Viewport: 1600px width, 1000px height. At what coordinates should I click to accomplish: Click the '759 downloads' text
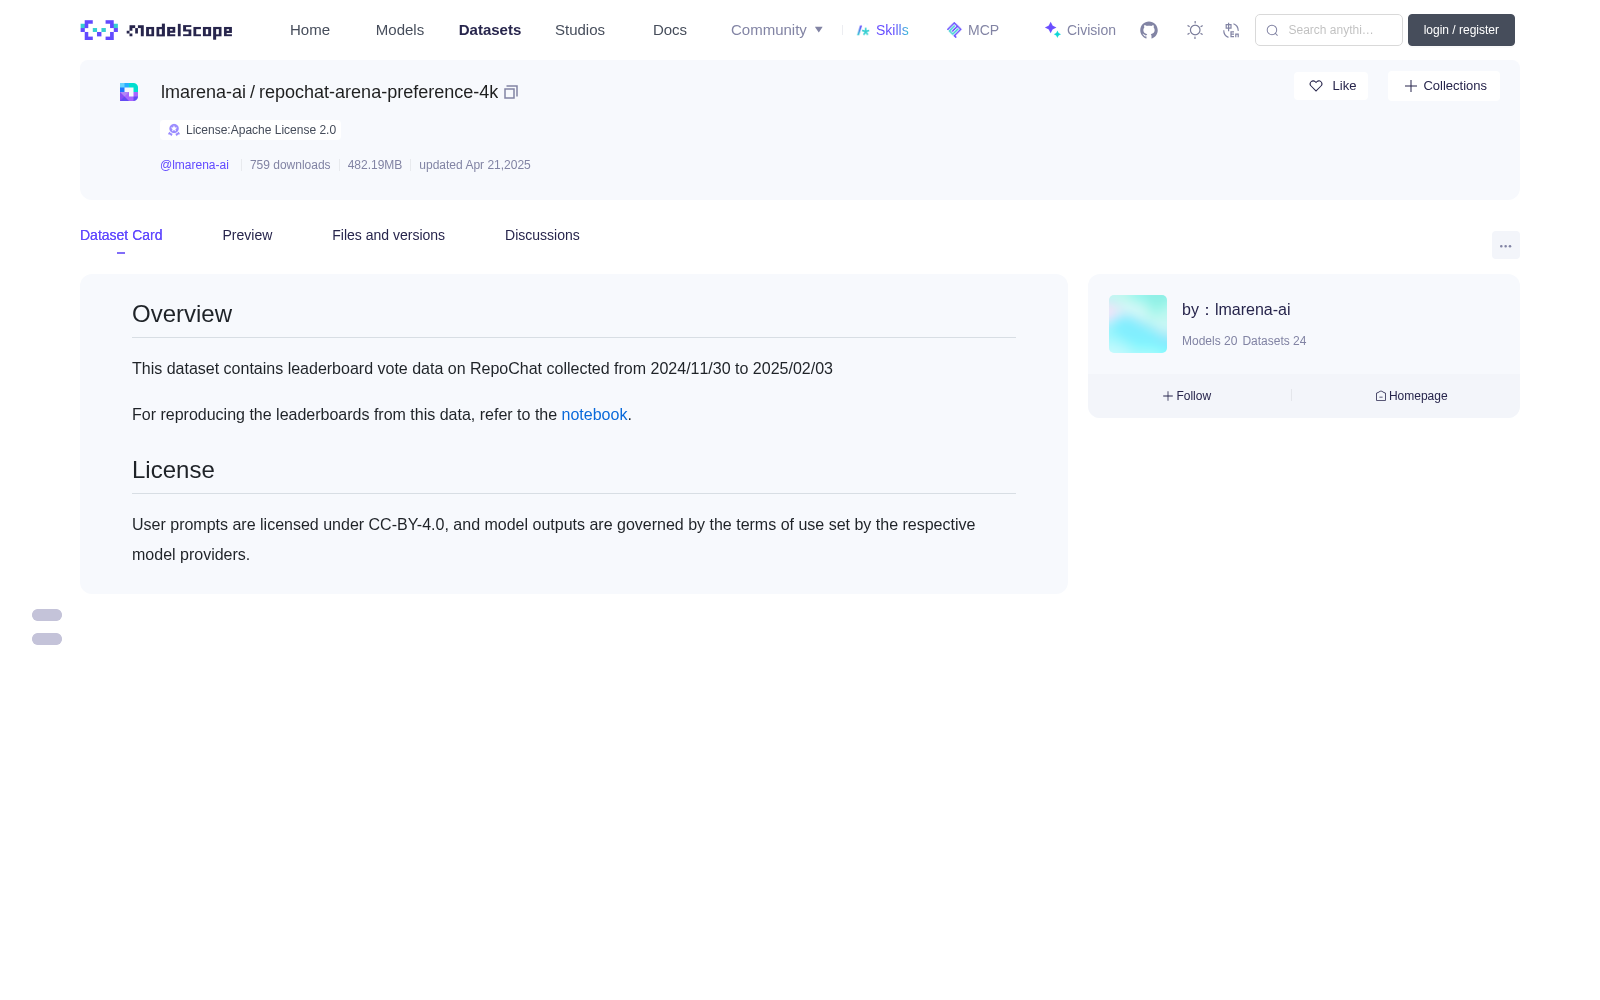[x=290, y=165]
